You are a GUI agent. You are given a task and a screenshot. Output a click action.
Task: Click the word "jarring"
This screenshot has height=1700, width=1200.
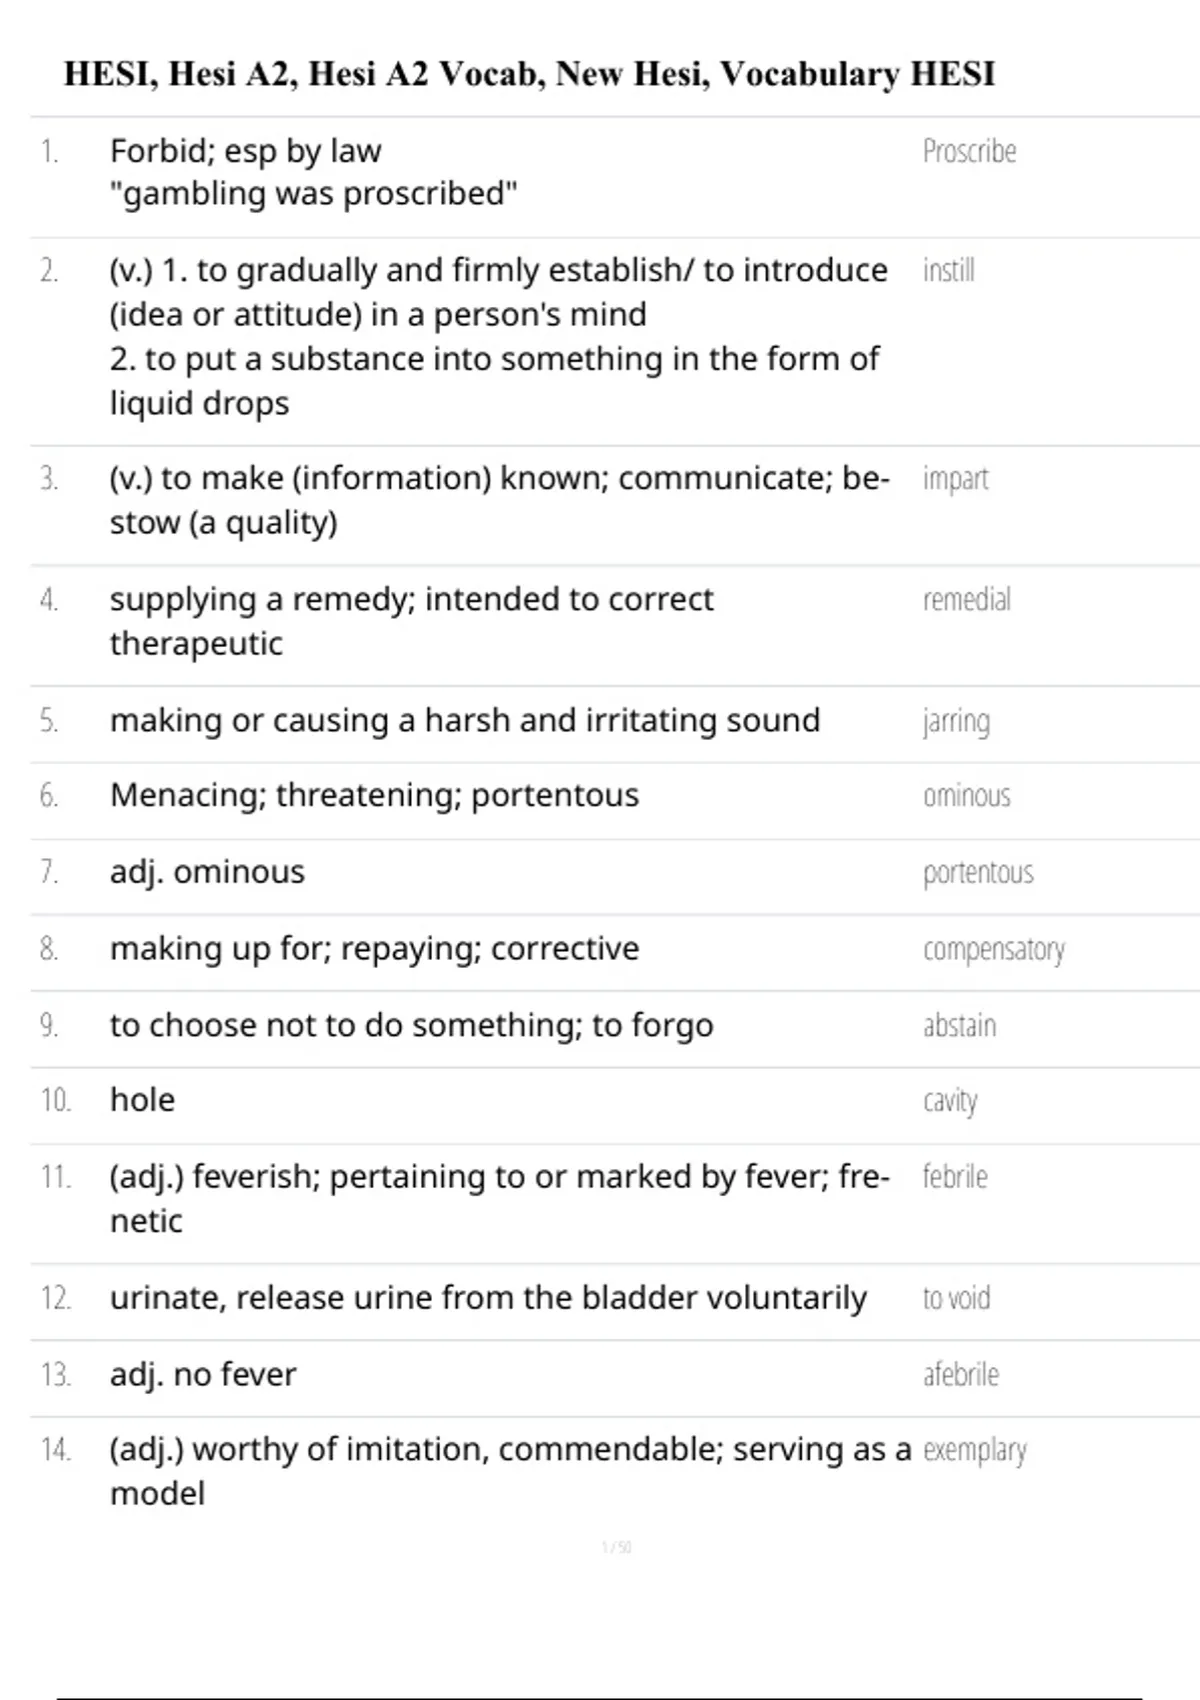tap(956, 721)
